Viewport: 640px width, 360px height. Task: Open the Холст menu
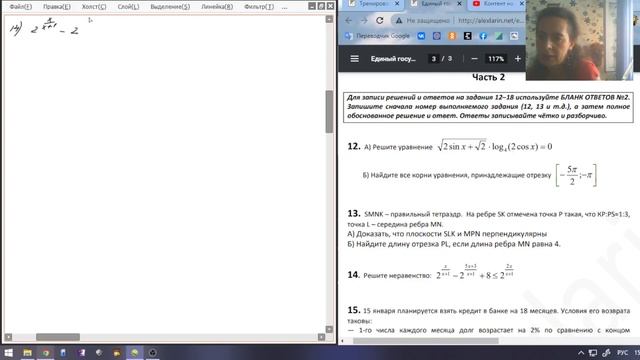(x=94, y=7)
